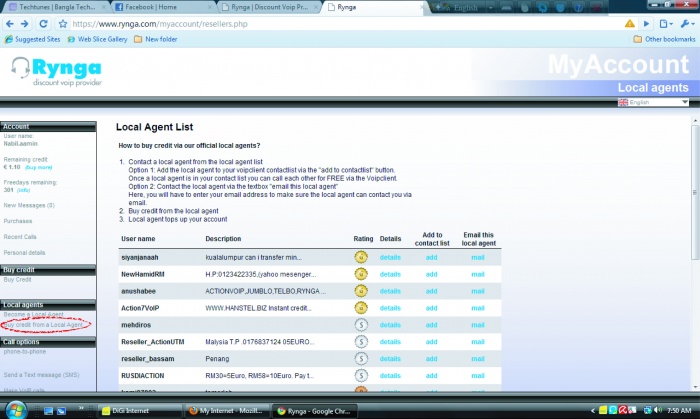Image resolution: width=700 pixels, height=419 pixels.
Task: Click the silver rating icon for RUSDIACTION
Action: click(361, 376)
